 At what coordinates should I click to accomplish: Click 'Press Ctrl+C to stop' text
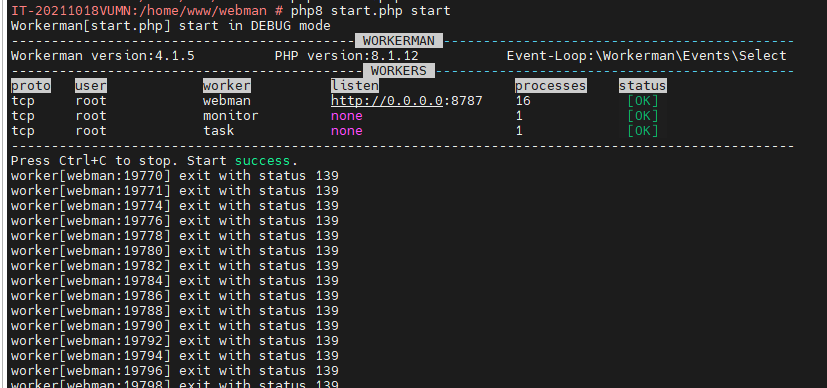91,161
